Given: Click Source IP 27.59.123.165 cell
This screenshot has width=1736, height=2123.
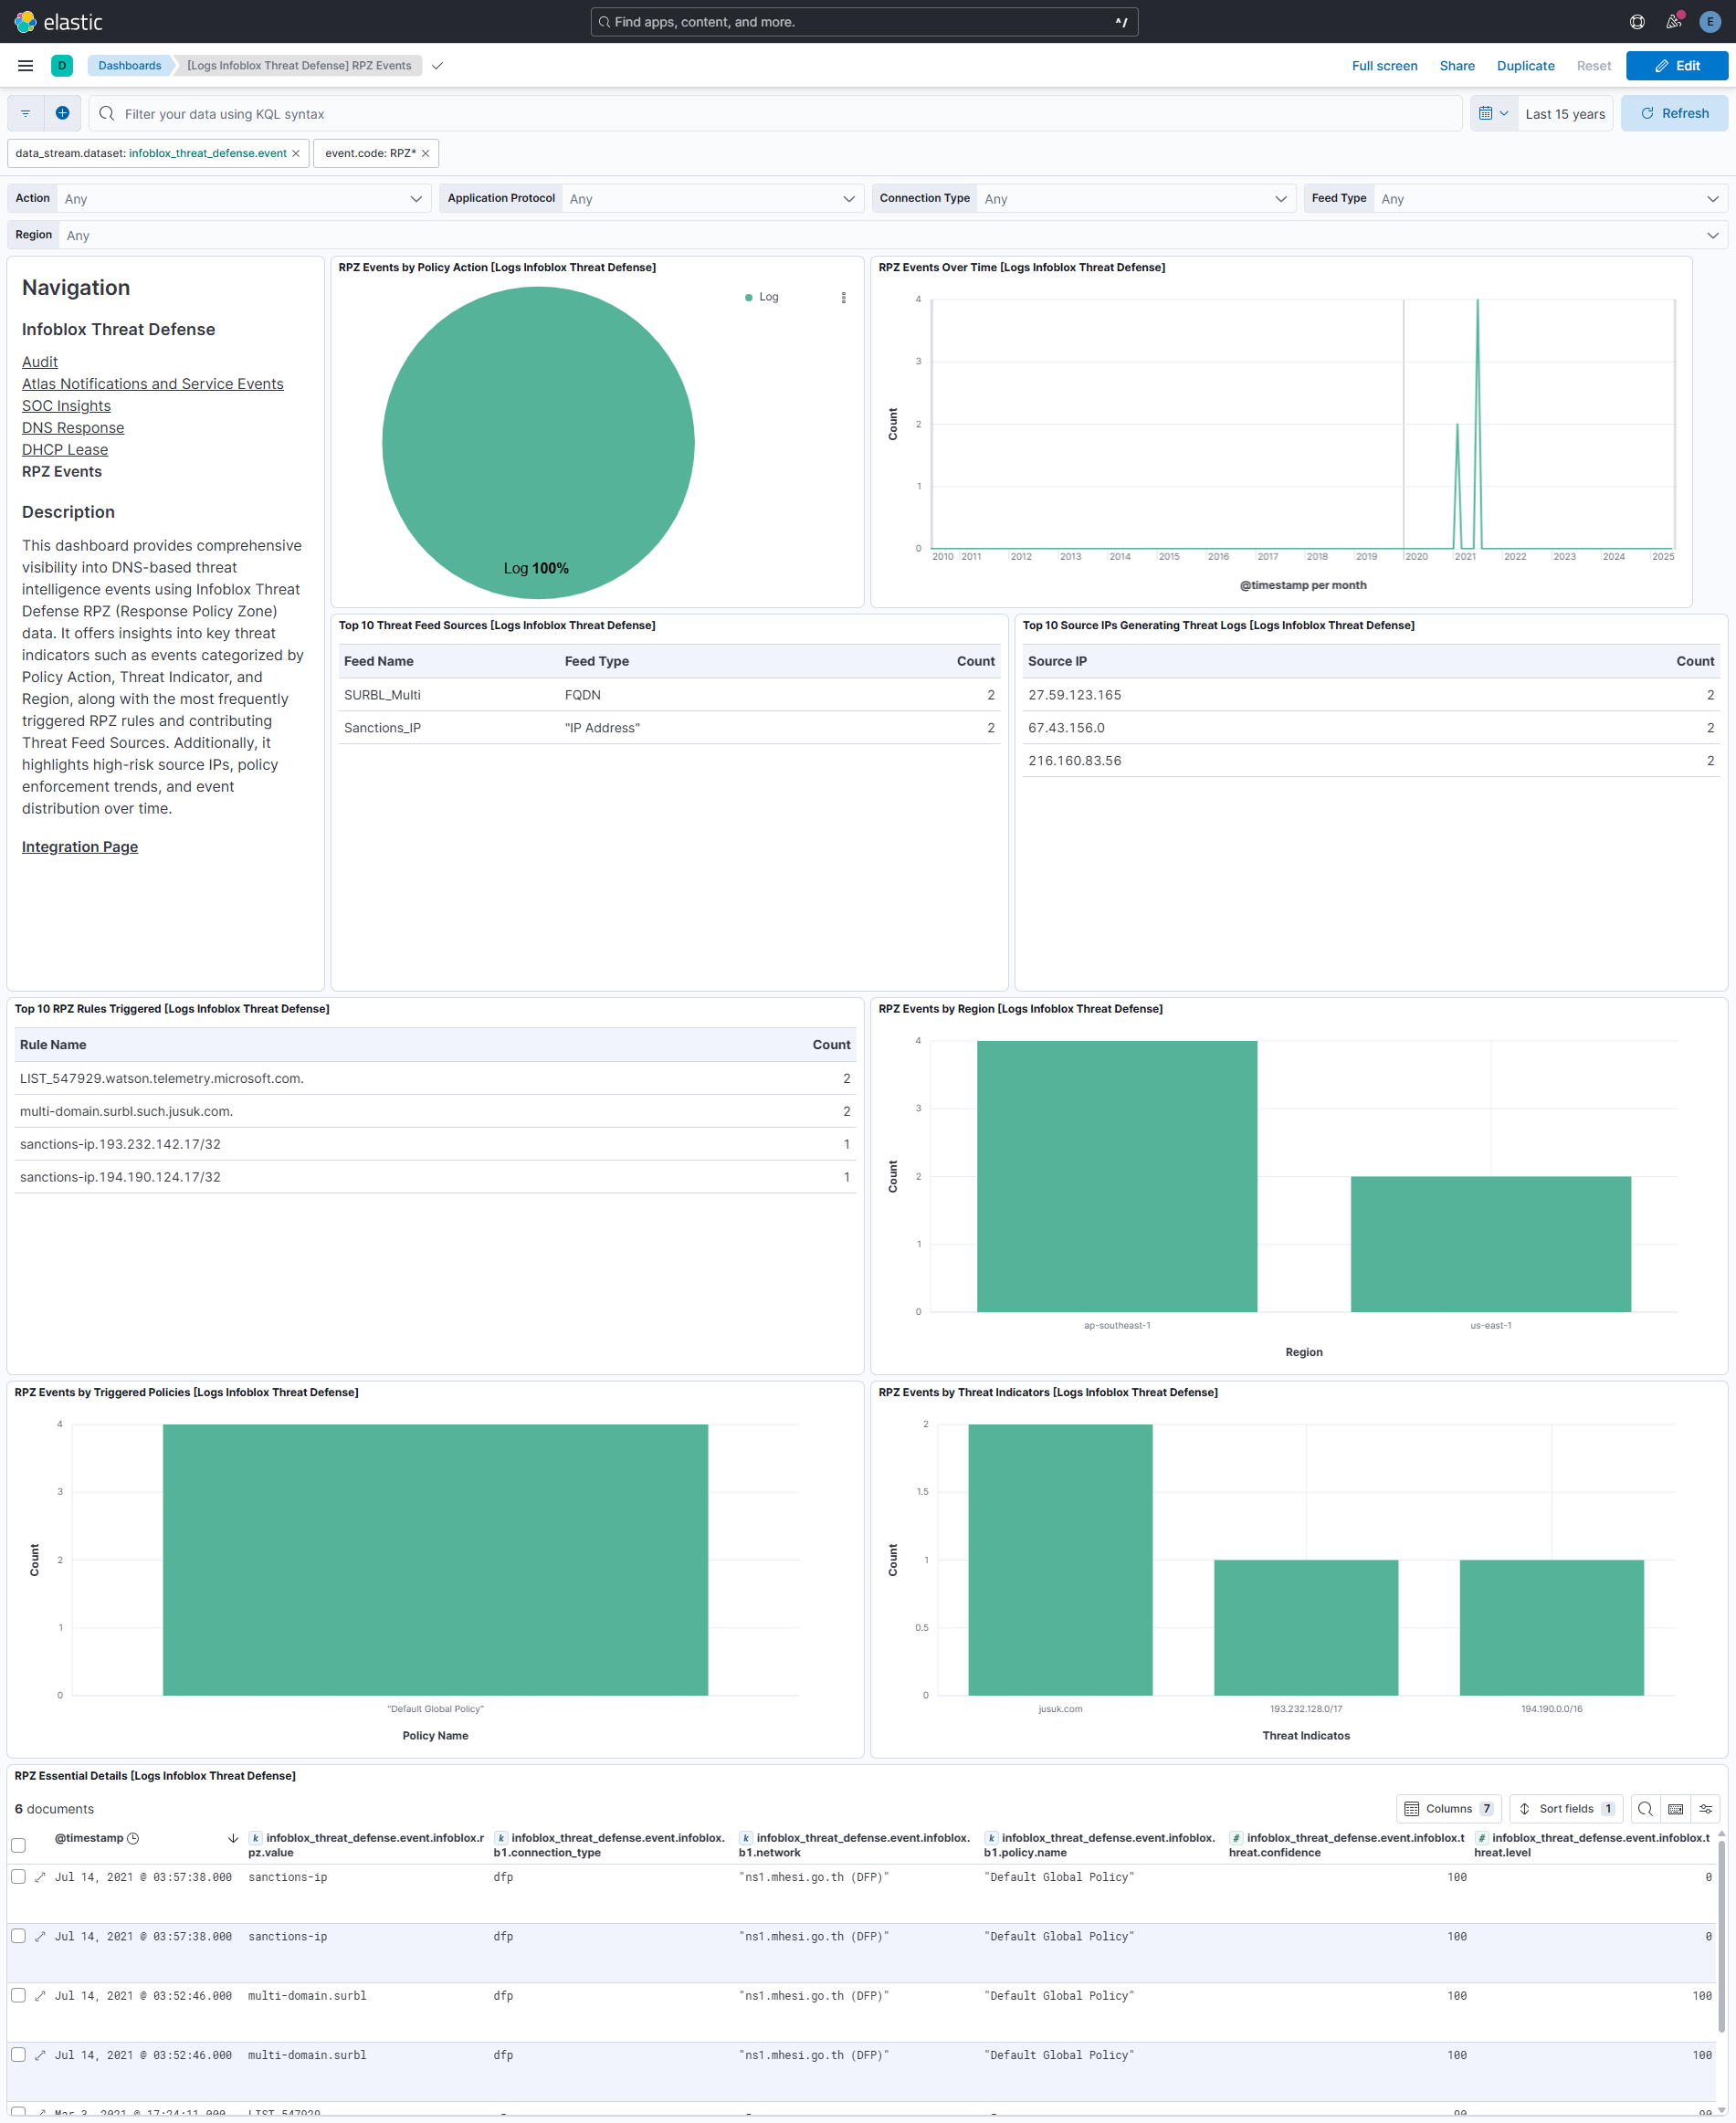Looking at the screenshot, I should pyautogui.click(x=1074, y=695).
